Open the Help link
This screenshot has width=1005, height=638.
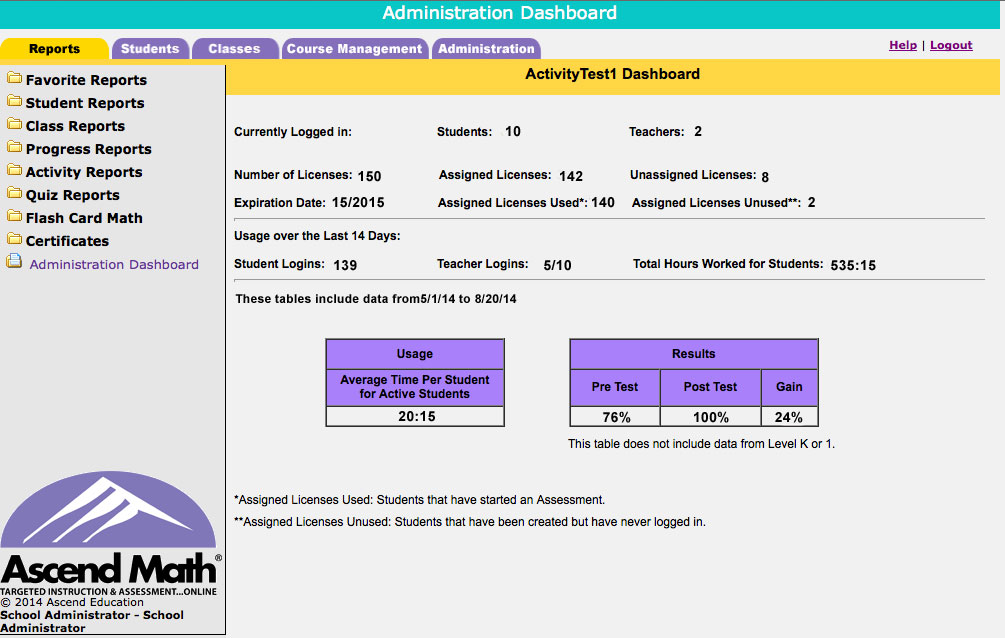click(903, 45)
